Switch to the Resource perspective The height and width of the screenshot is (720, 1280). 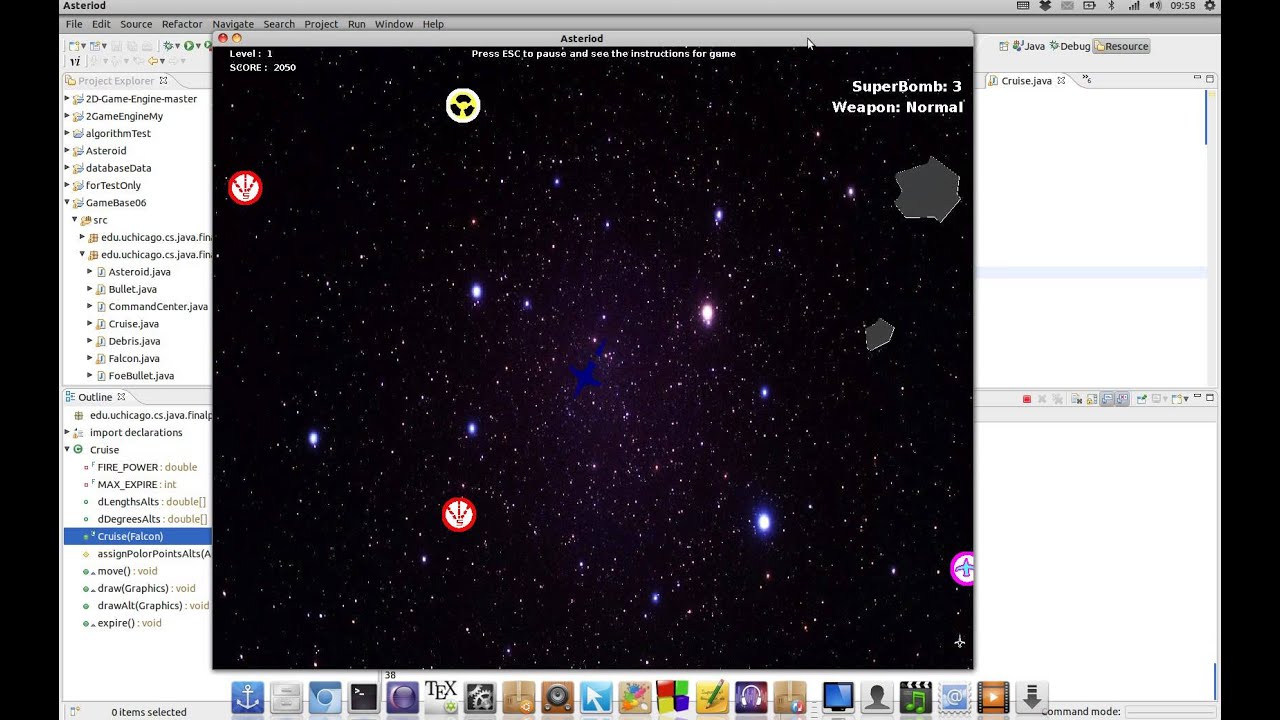pyautogui.click(x=1122, y=46)
